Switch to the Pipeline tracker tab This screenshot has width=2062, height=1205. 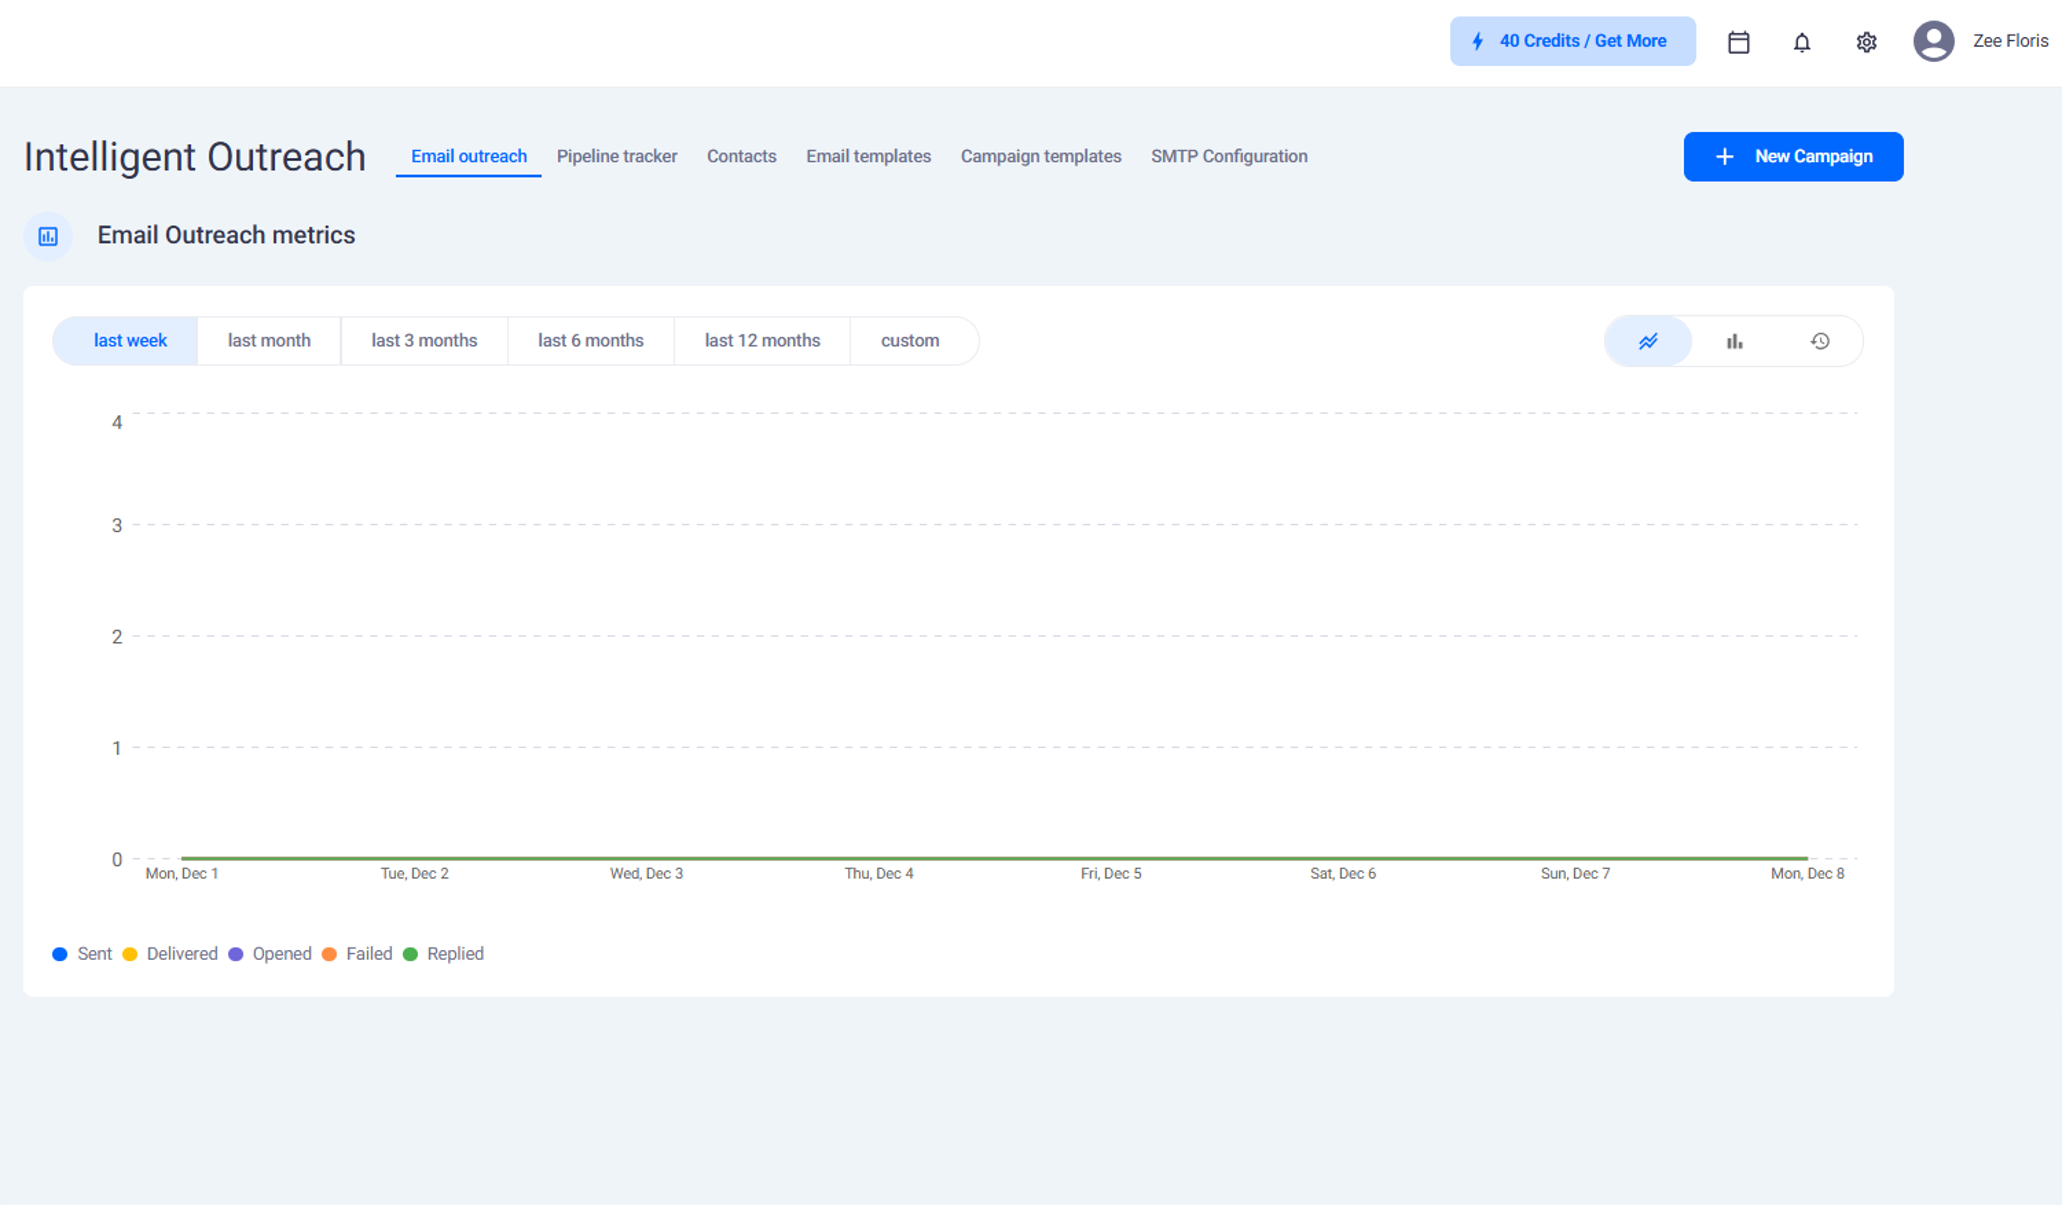point(616,156)
